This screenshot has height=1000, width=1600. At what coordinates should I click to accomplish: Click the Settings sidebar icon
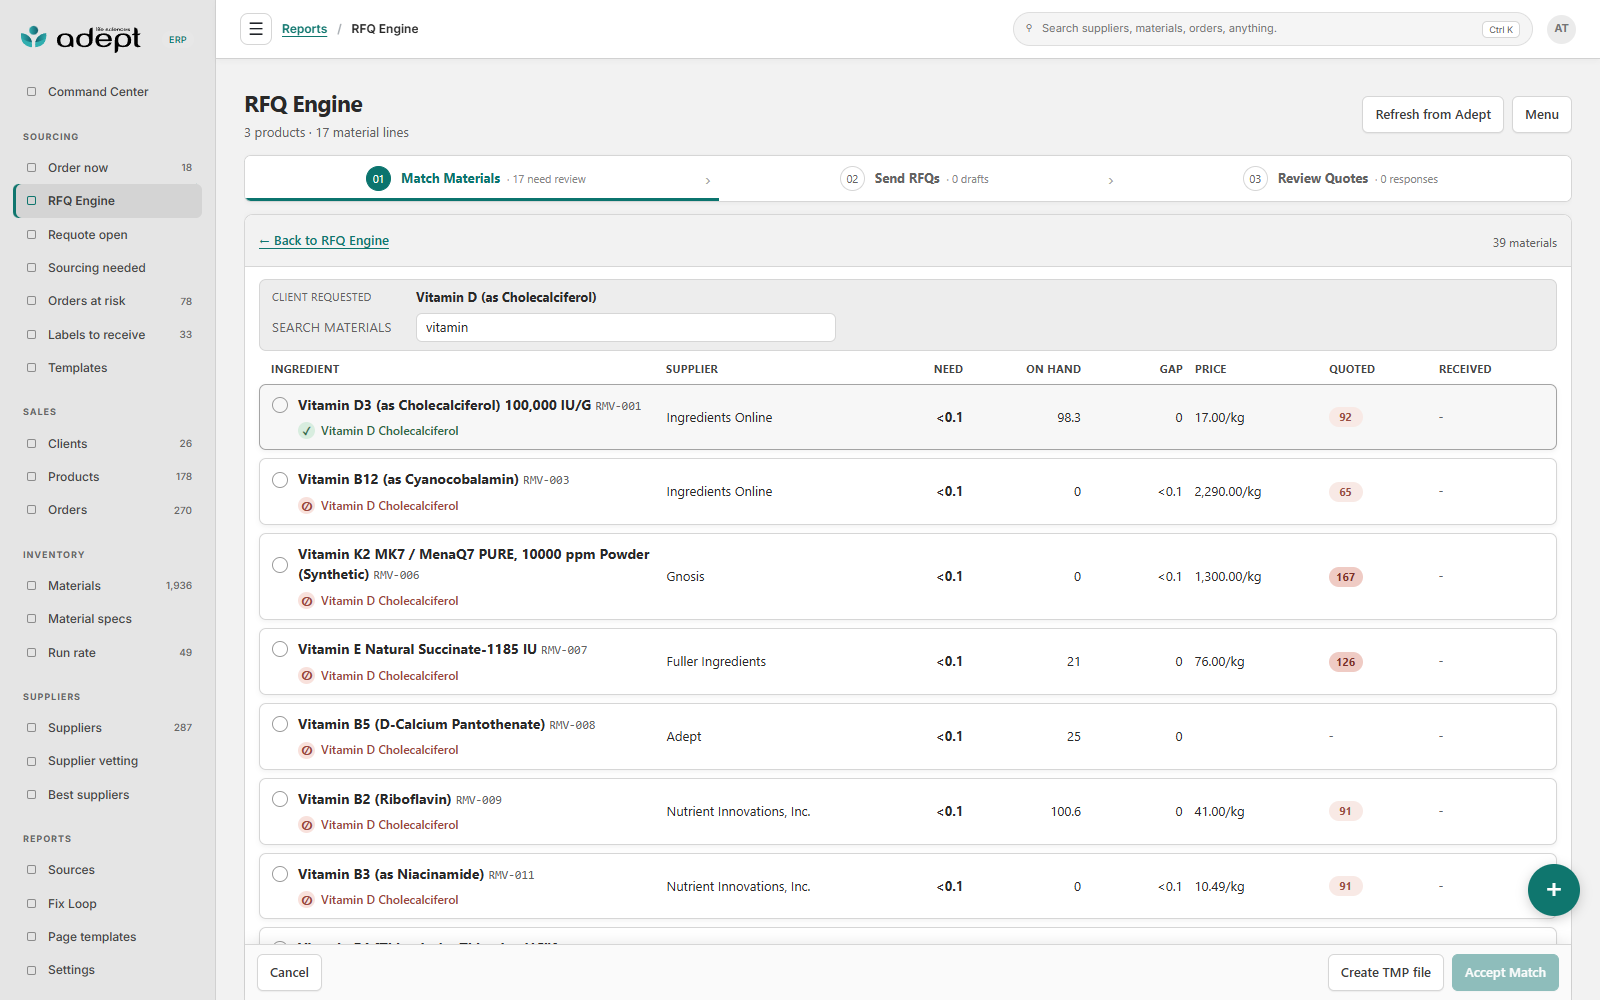[32, 970]
